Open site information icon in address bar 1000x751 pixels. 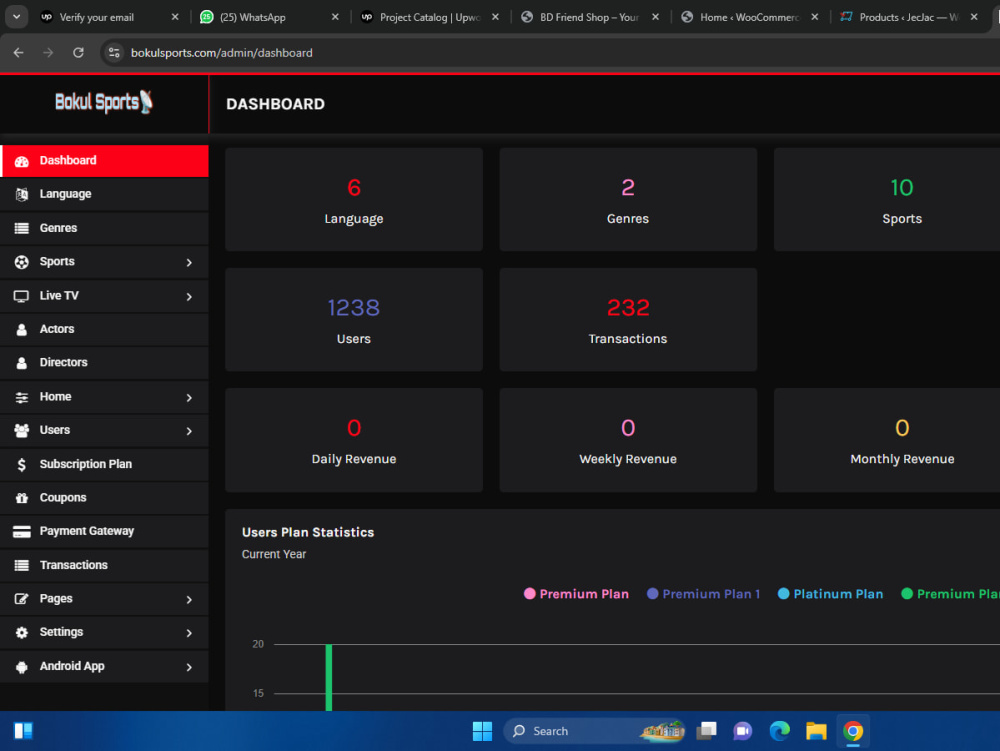pyautogui.click(x=114, y=52)
